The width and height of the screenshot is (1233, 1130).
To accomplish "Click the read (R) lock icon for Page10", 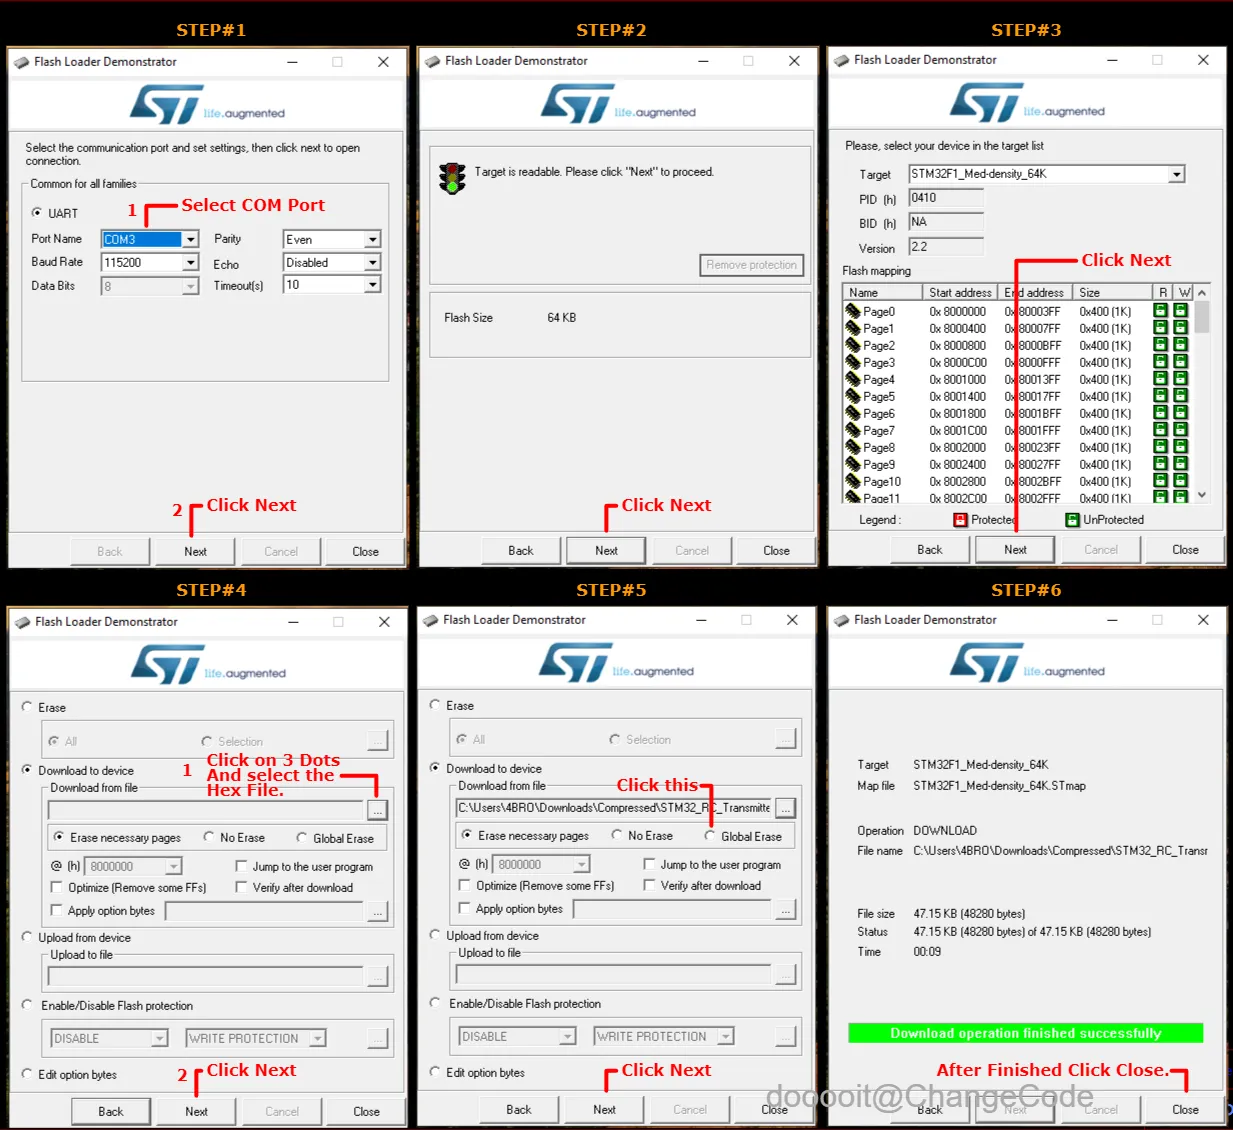I will coord(1161,481).
